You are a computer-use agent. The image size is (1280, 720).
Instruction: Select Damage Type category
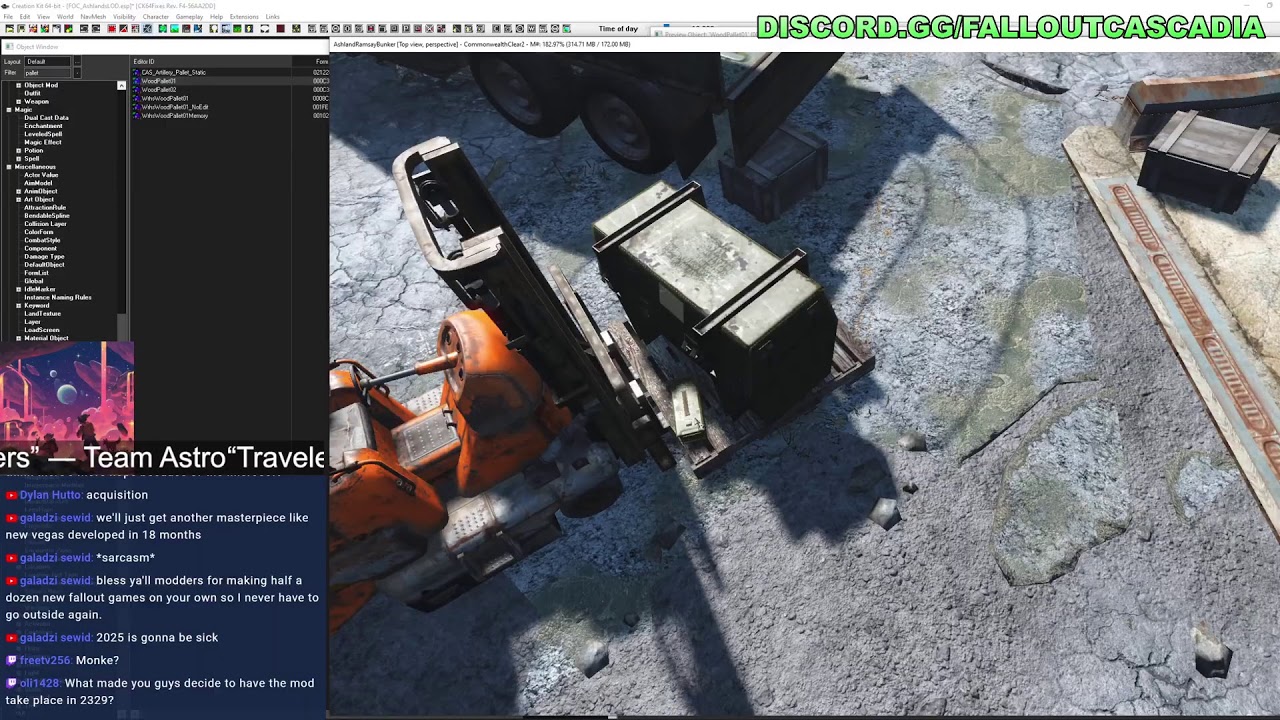[44, 256]
